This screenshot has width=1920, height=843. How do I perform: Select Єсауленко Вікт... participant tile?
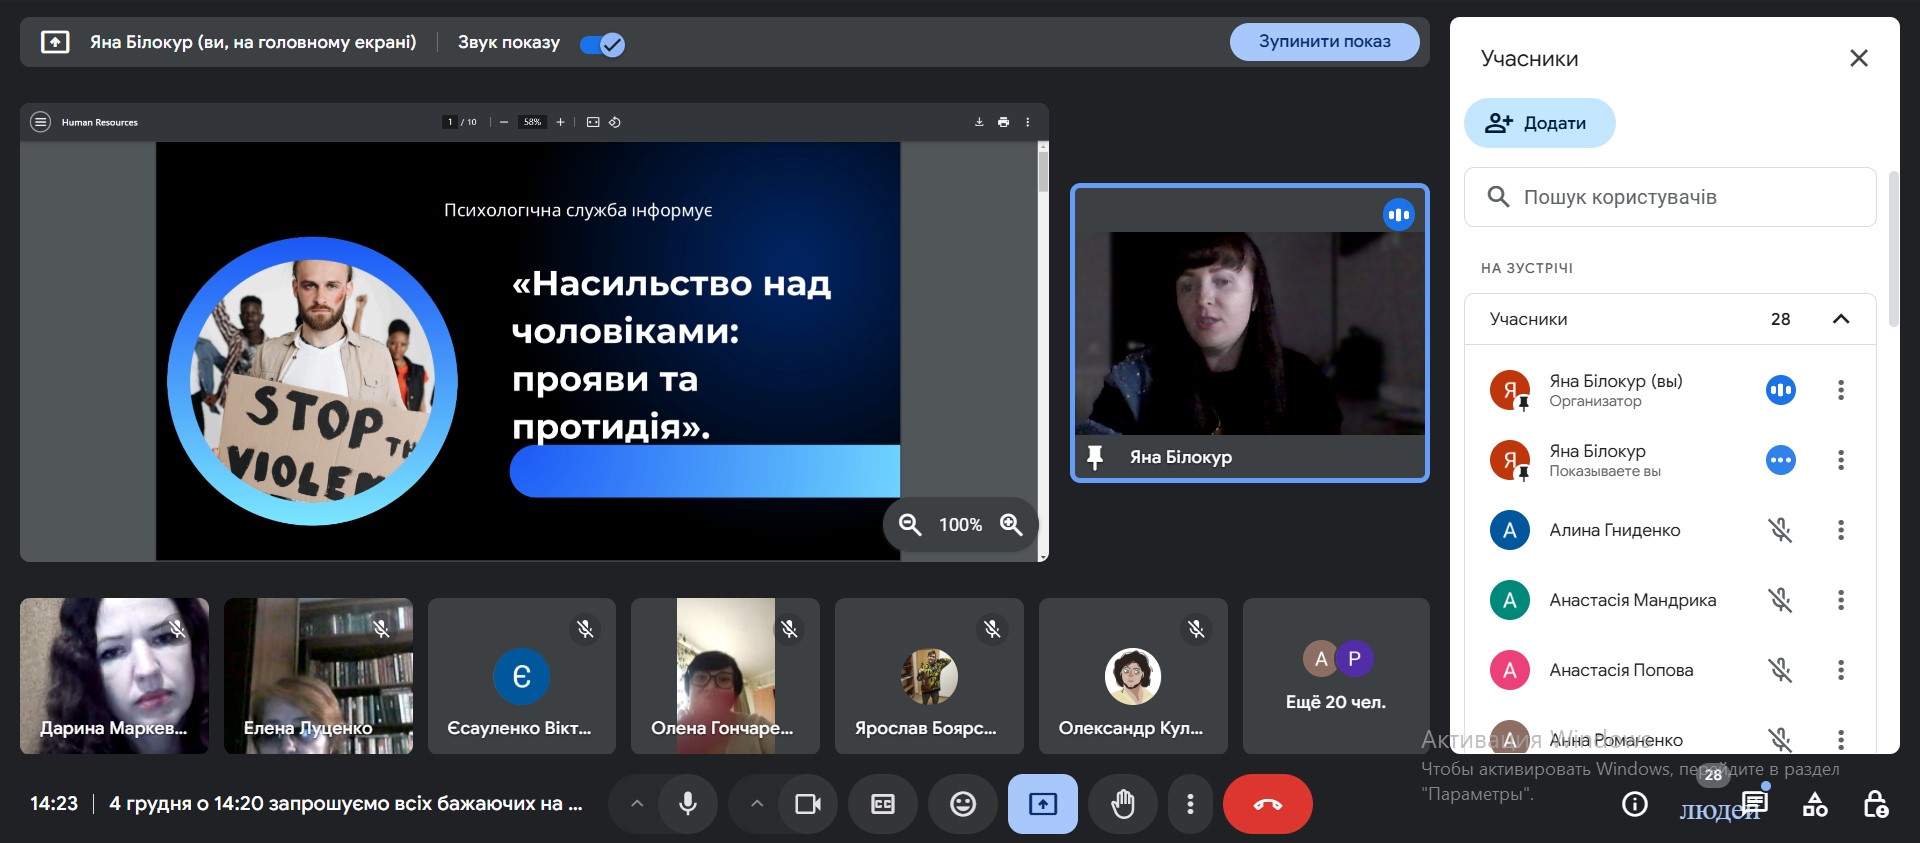[522, 676]
